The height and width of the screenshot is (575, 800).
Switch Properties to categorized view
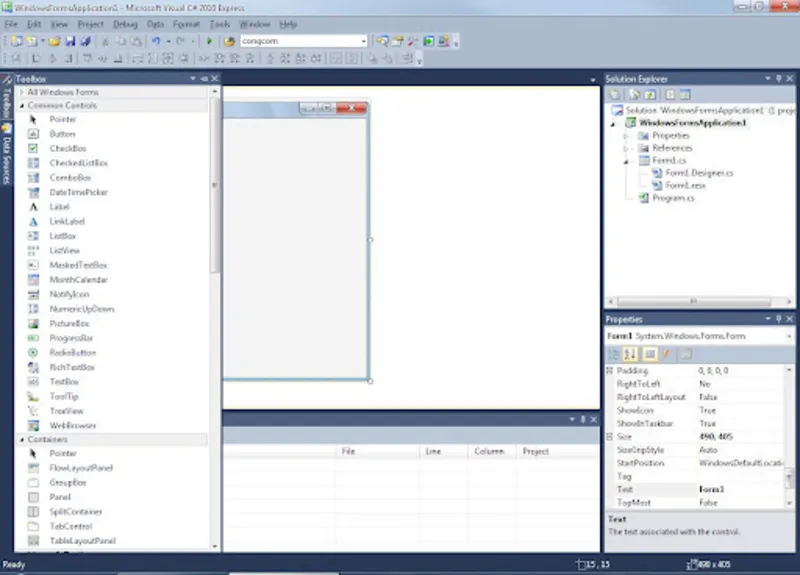pyautogui.click(x=614, y=354)
